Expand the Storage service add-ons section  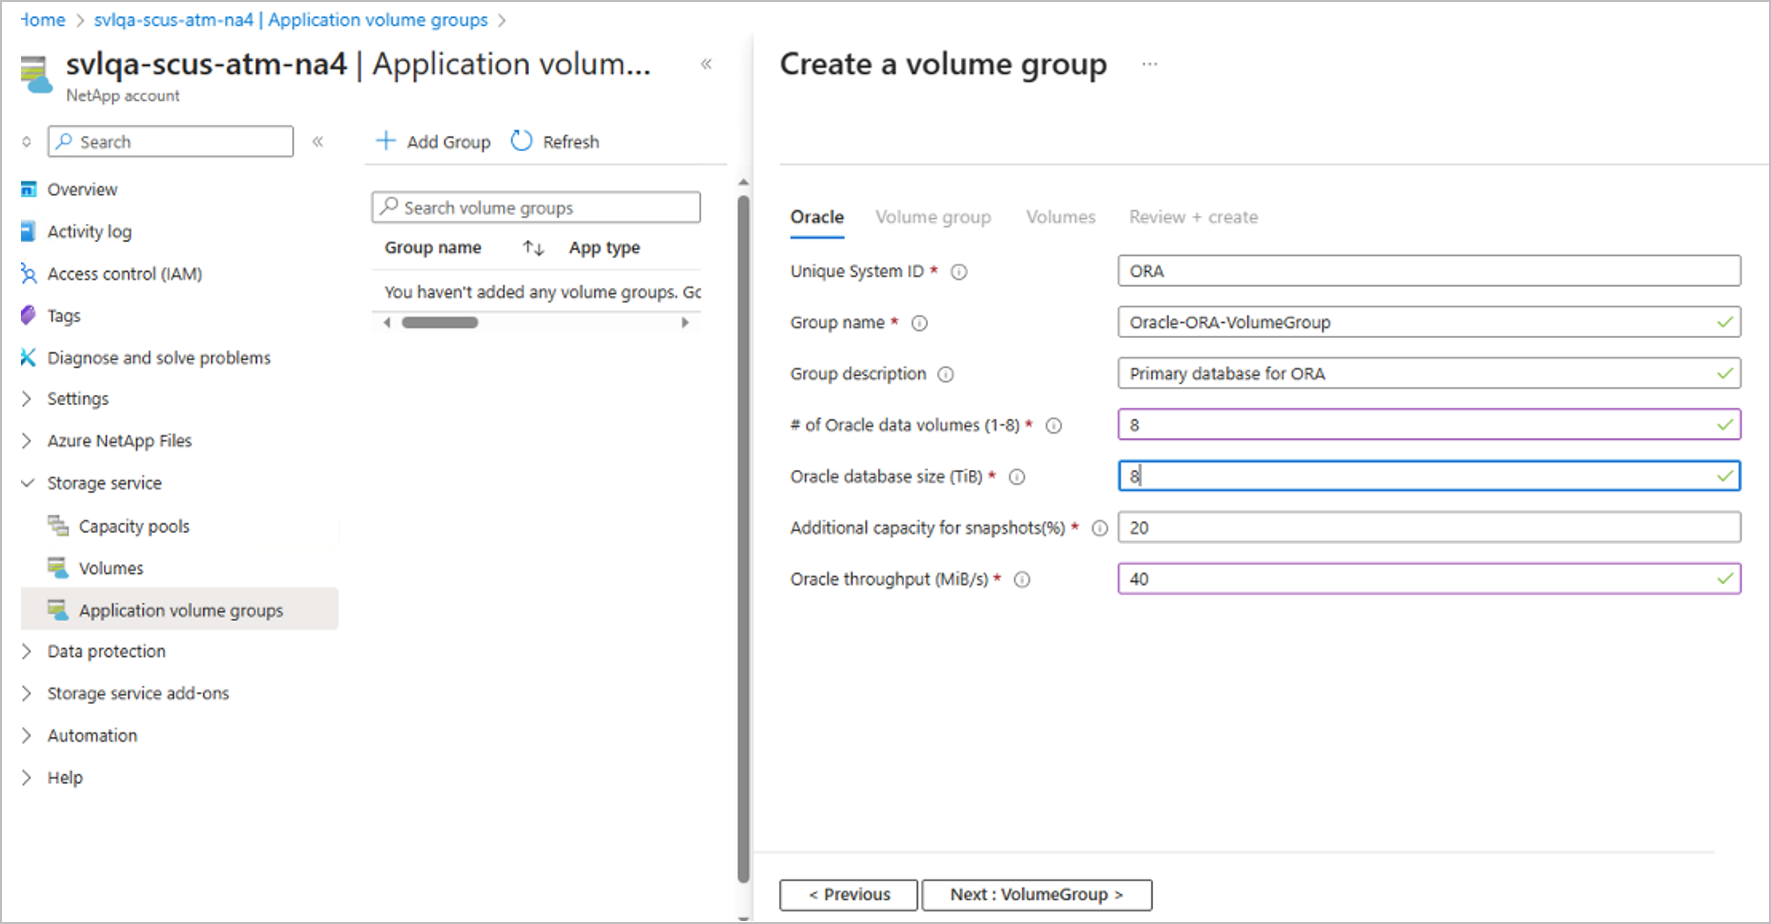27,693
